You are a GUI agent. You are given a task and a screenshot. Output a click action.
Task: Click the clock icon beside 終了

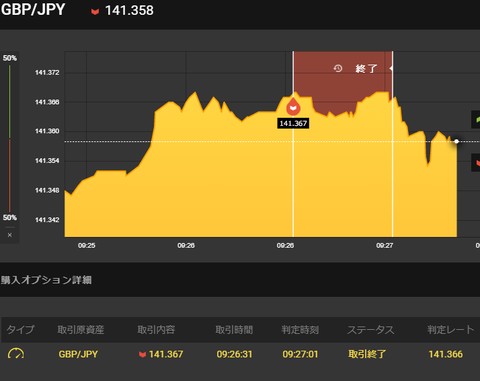[338, 68]
